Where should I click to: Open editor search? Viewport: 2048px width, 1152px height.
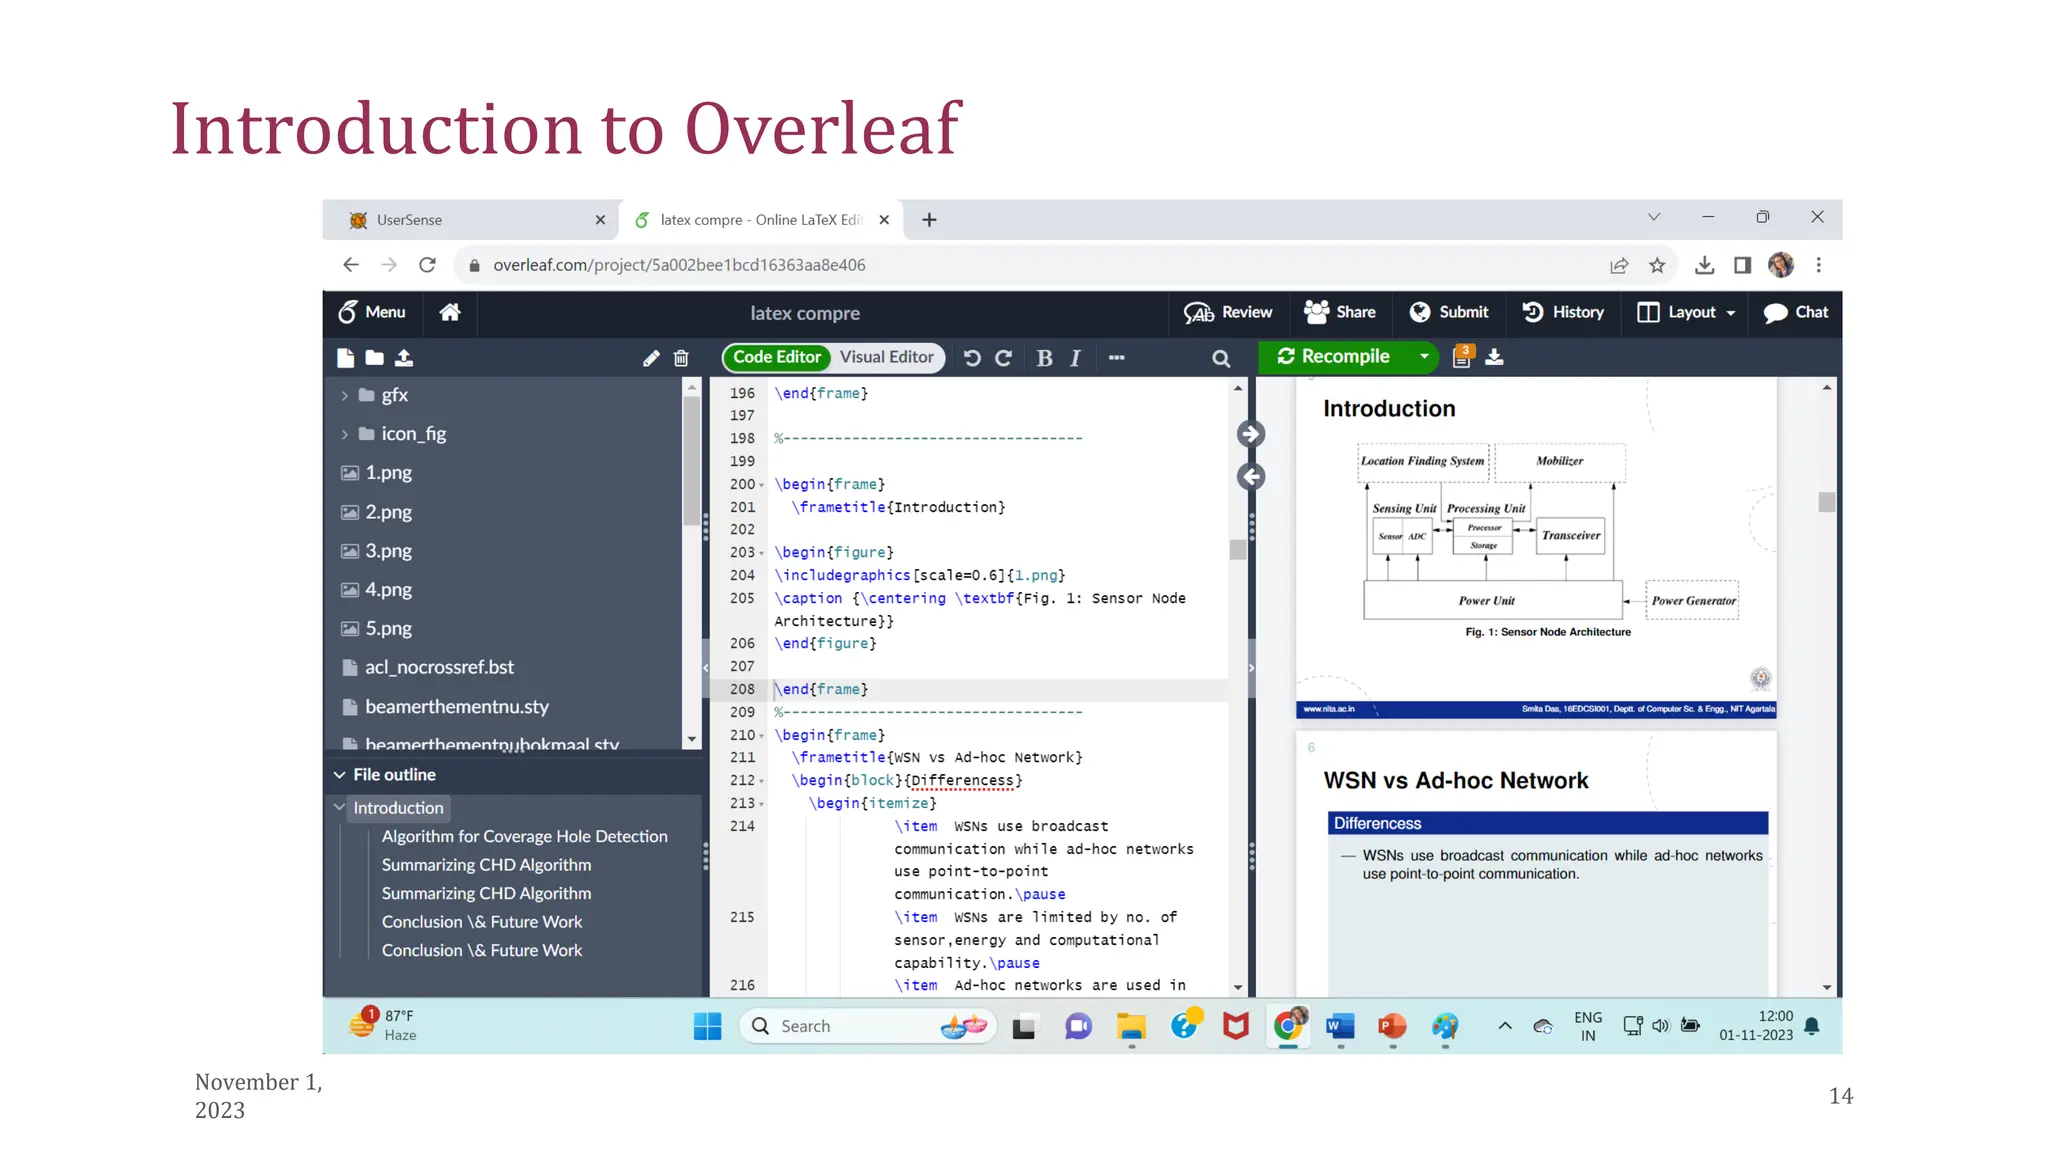(x=1221, y=358)
